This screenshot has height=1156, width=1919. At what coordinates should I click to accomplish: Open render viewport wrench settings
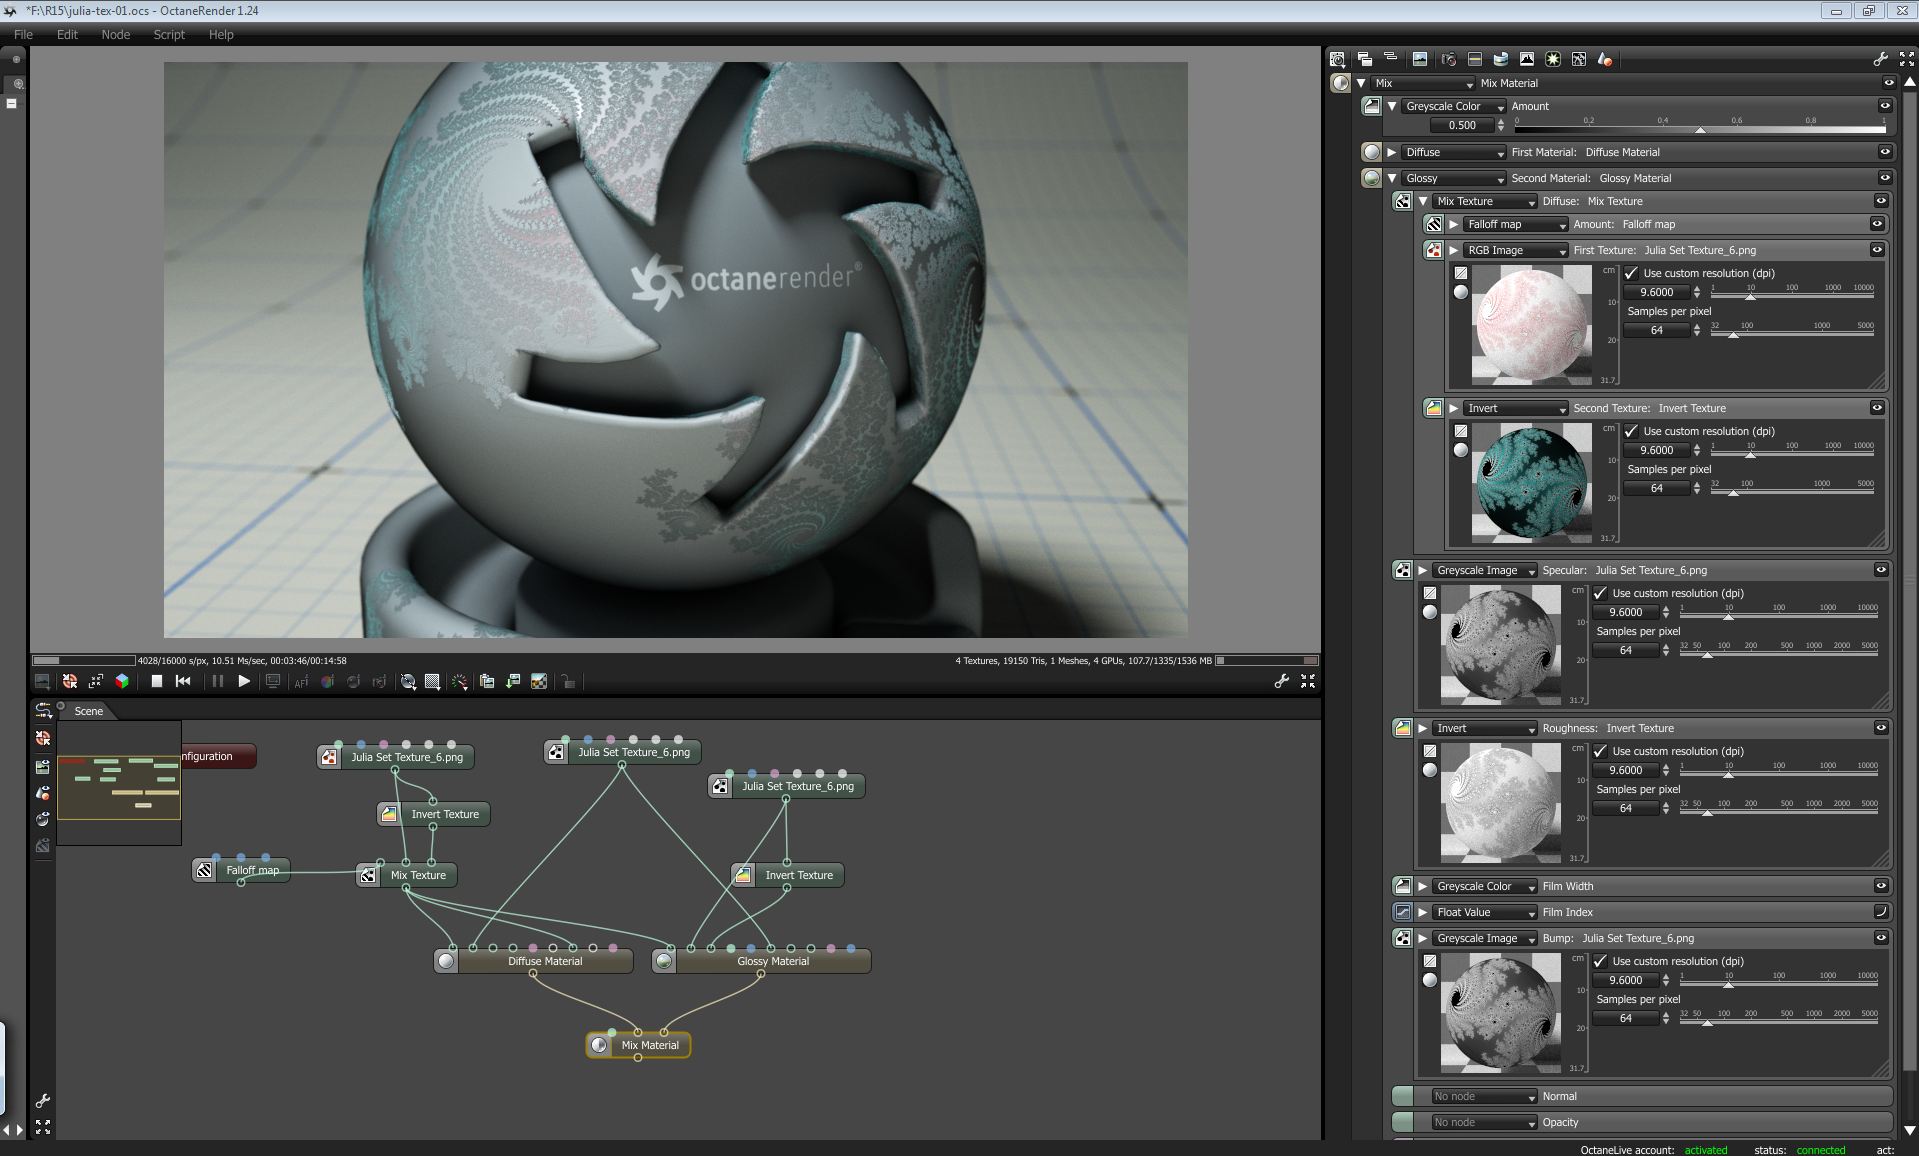click(1281, 681)
